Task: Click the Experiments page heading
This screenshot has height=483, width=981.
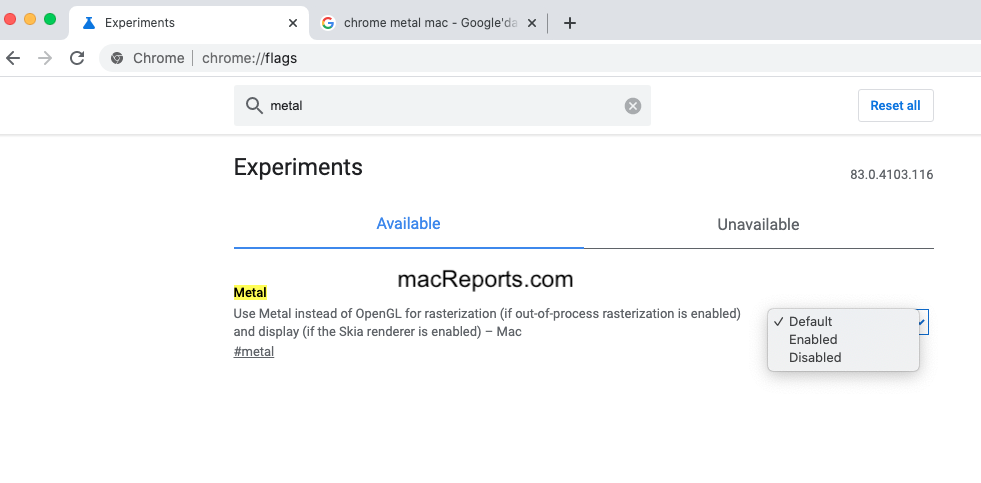Action: [298, 167]
